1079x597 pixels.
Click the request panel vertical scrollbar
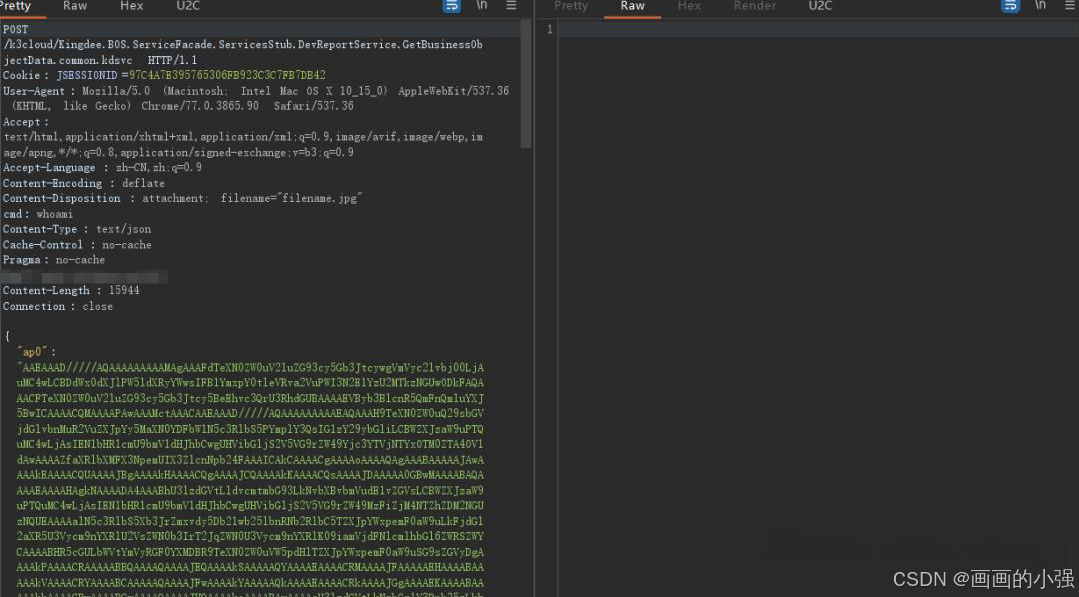tap(526, 84)
